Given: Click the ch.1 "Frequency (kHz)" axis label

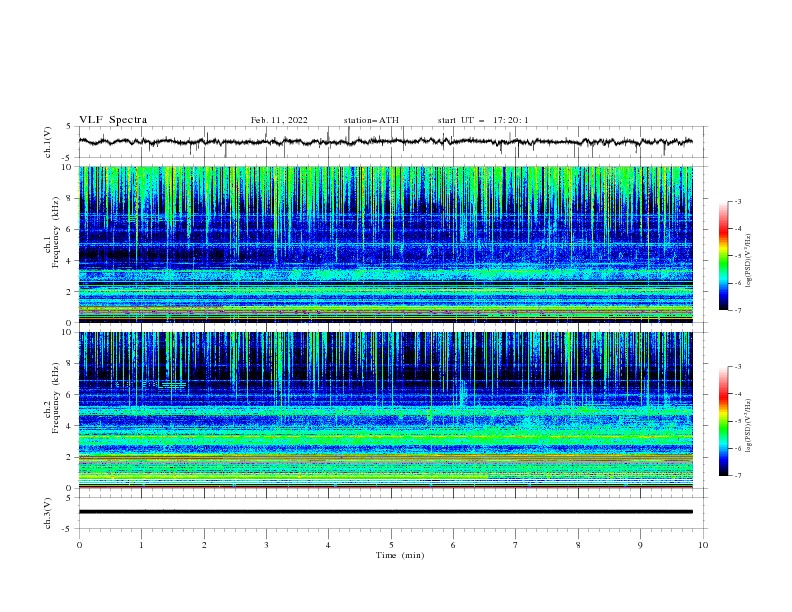Looking at the screenshot, I should [56, 231].
